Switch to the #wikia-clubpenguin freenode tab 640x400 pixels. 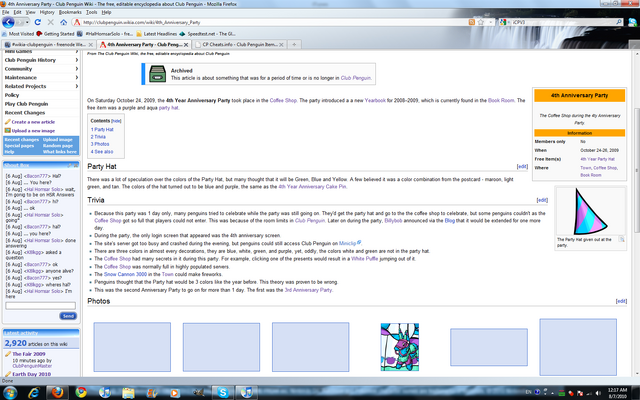[48, 44]
